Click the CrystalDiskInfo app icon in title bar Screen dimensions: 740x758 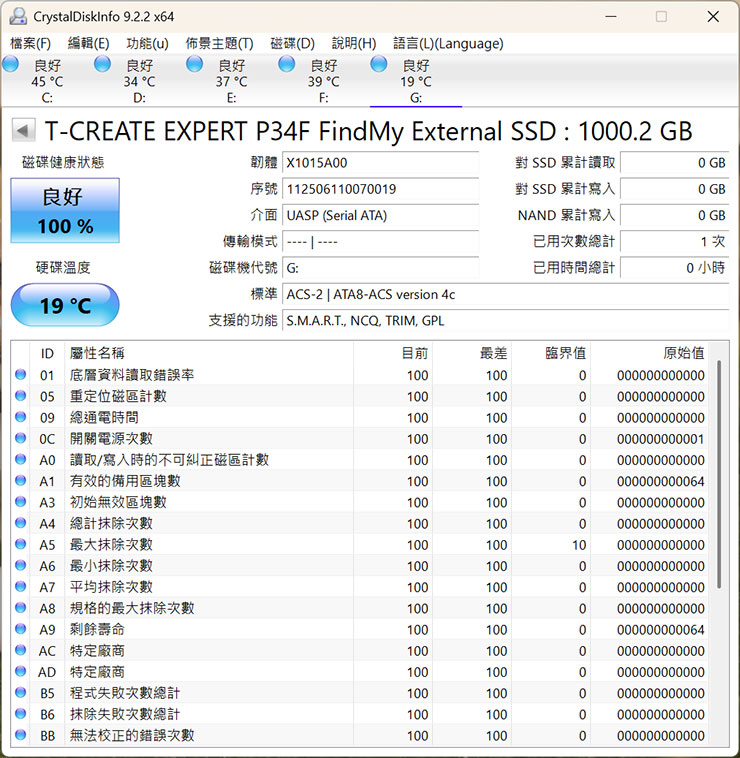[18, 16]
